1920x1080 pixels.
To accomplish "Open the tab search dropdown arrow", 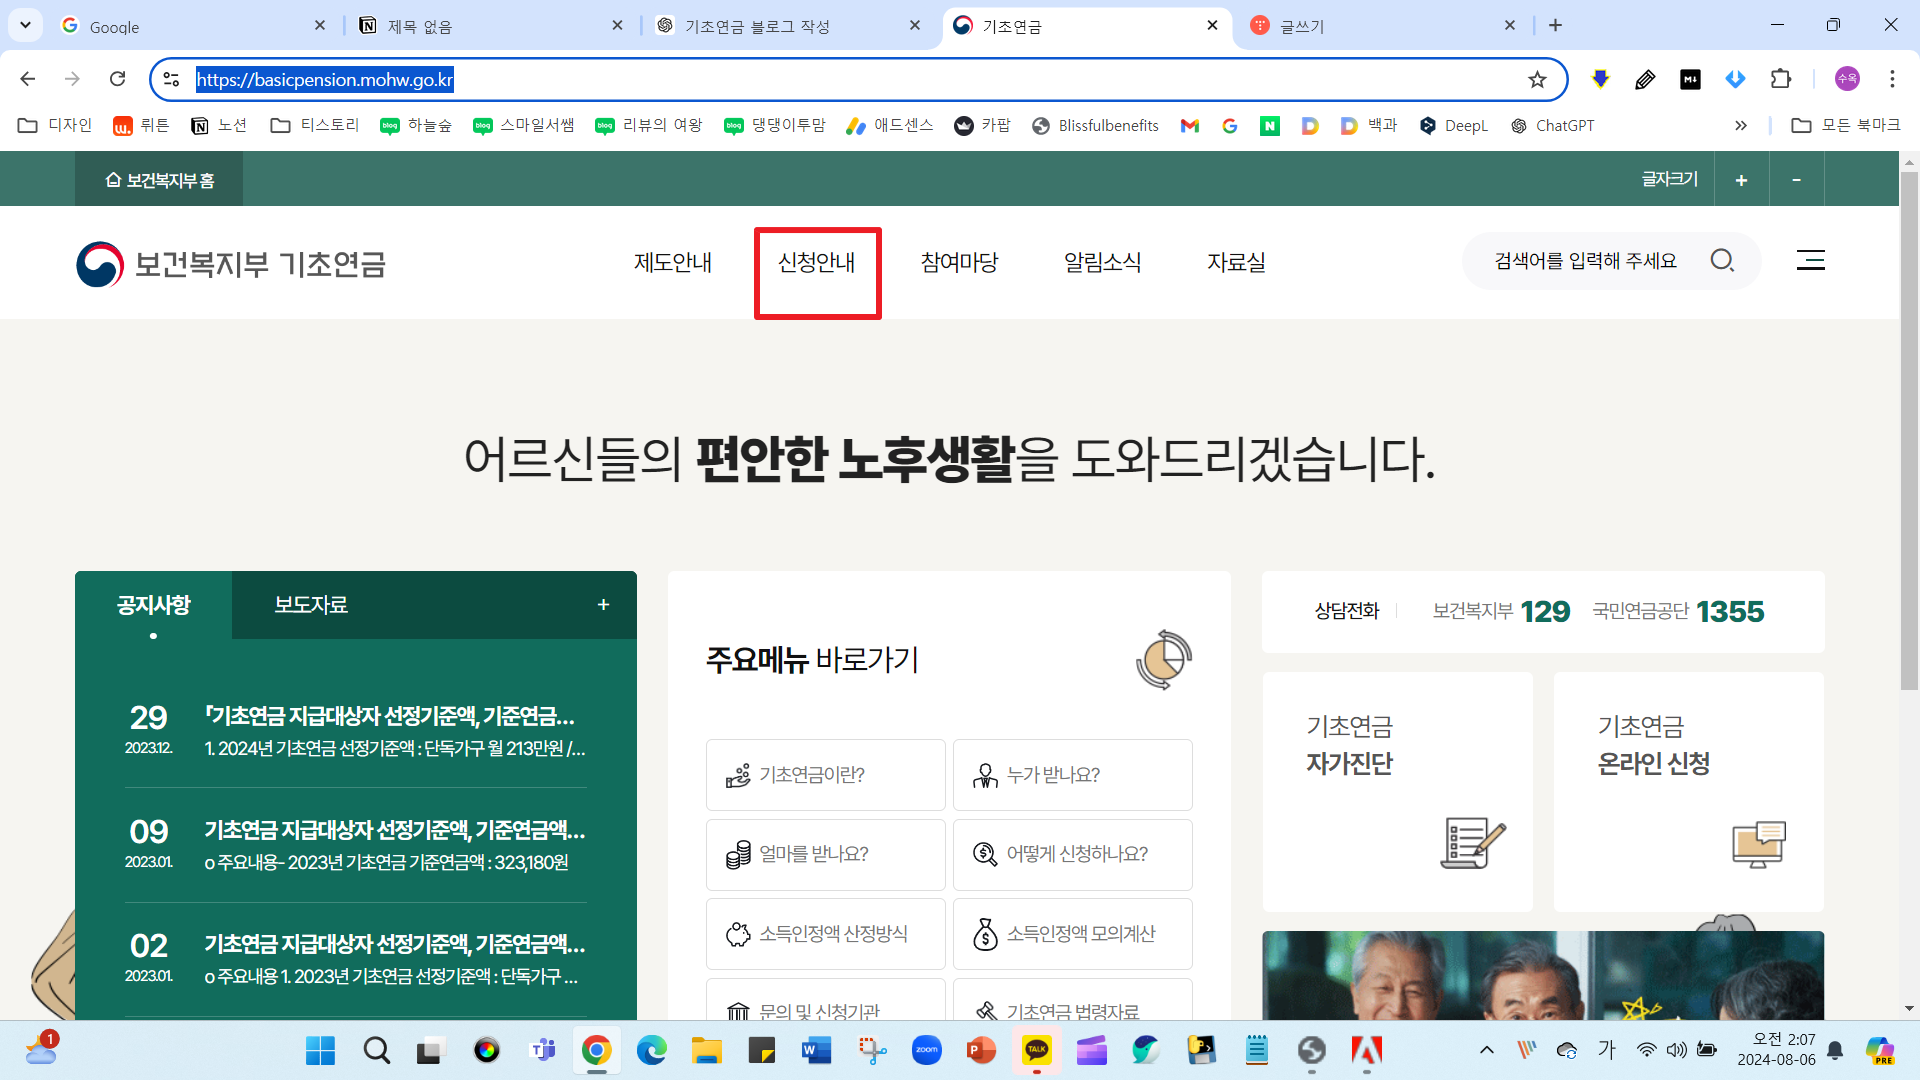I will tap(25, 25).
